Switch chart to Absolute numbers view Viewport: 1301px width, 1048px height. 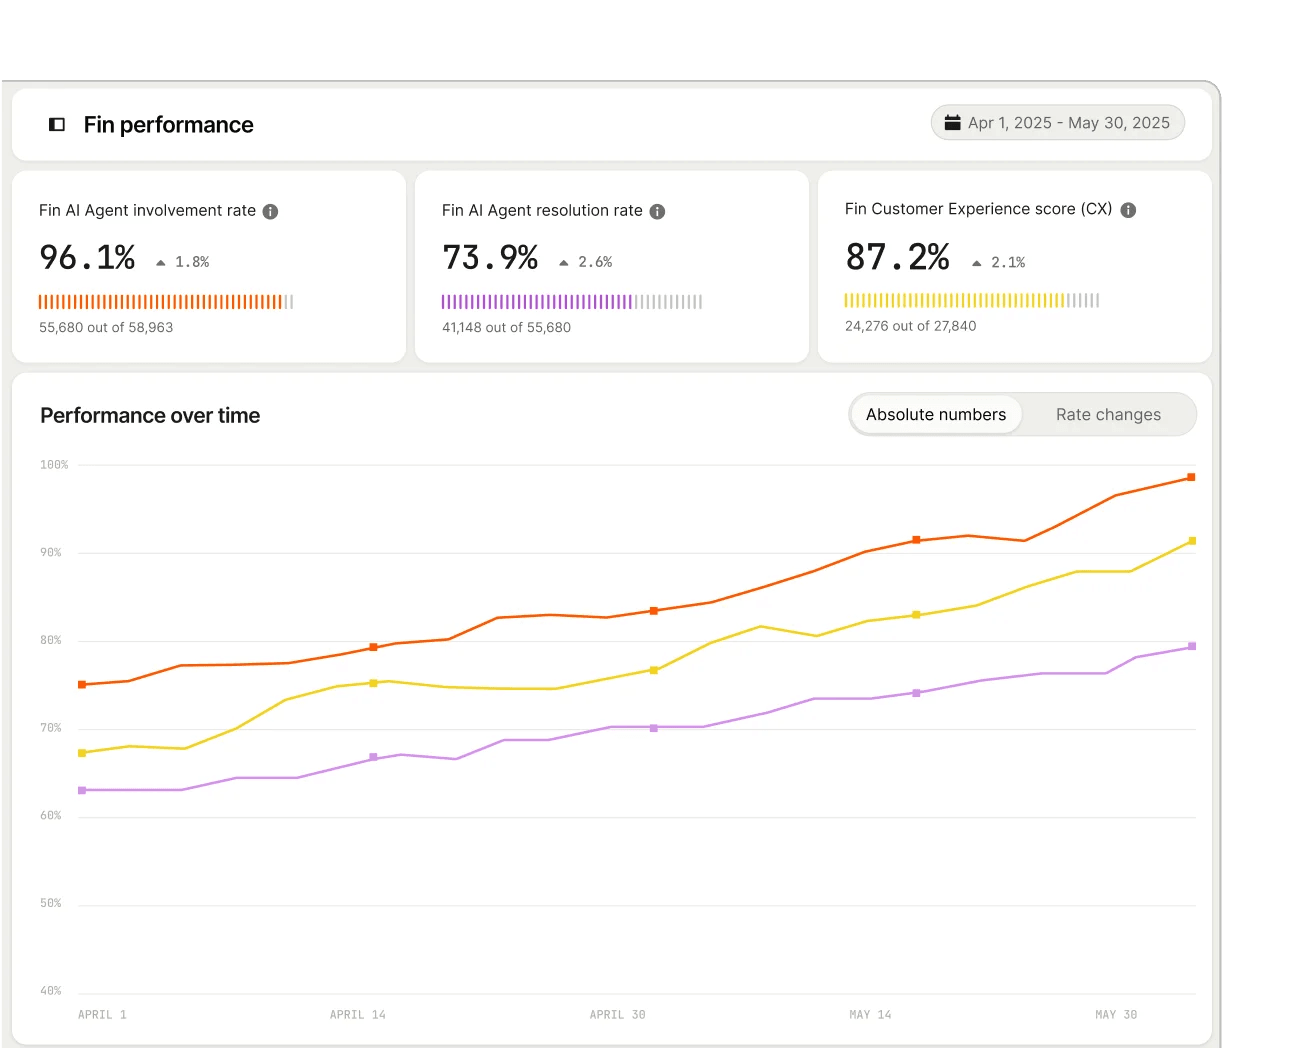click(x=936, y=415)
